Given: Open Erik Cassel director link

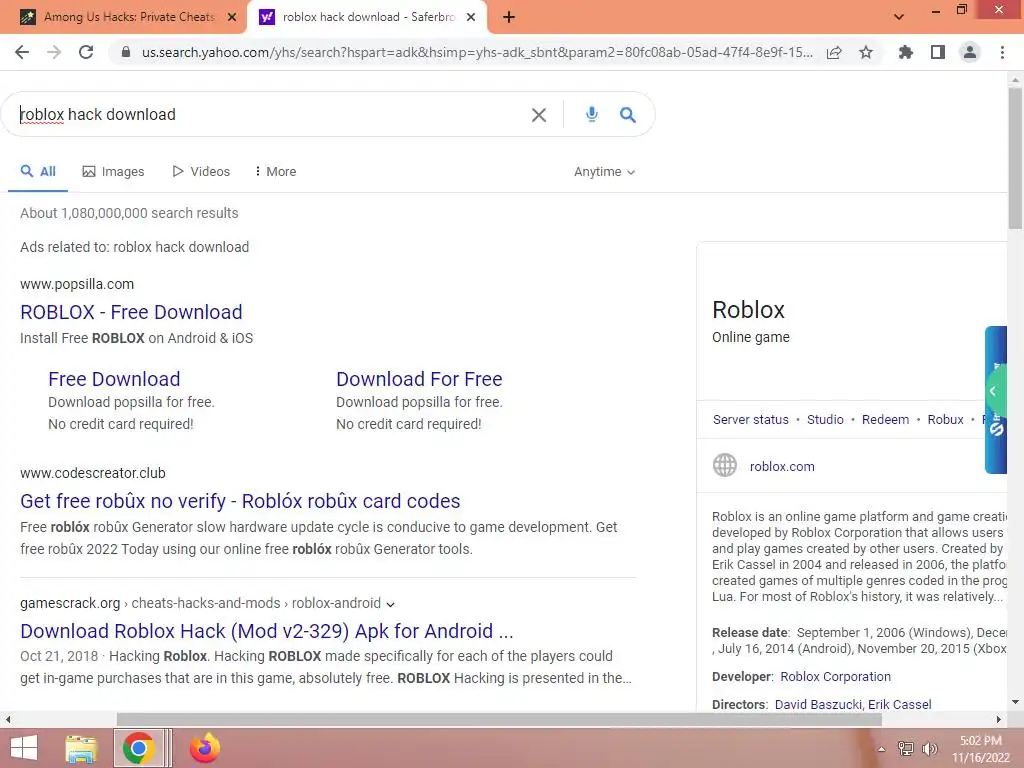Looking at the screenshot, I should pyautogui.click(x=899, y=705).
